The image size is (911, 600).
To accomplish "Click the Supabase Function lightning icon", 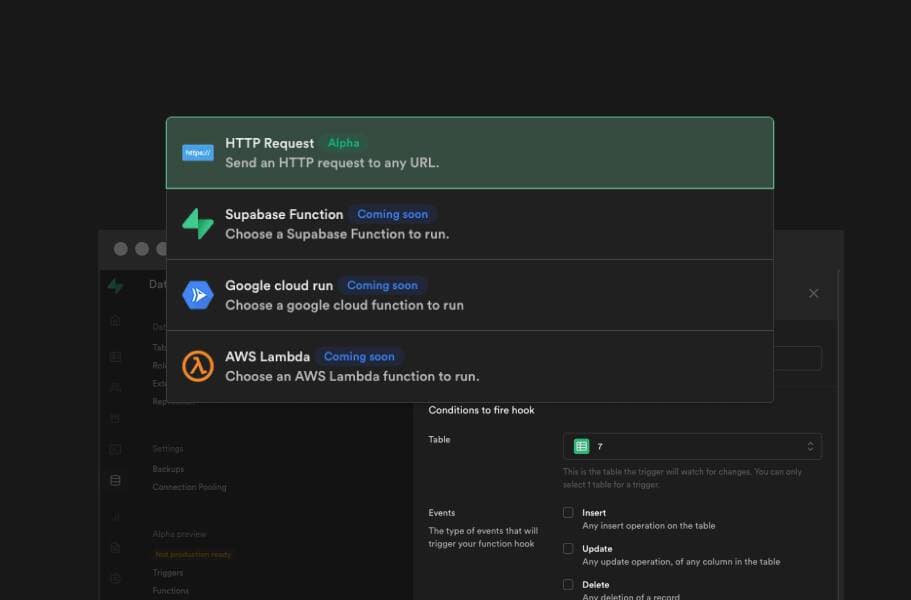I will pyautogui.click(x=196, y=223).
